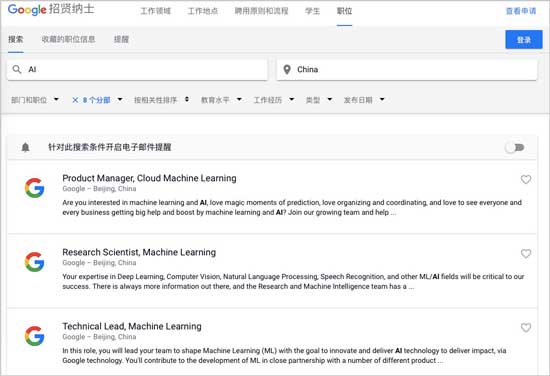Click Google – Beijing, China under Research Scientist
550x376 pixels.
tap(99, 263)
